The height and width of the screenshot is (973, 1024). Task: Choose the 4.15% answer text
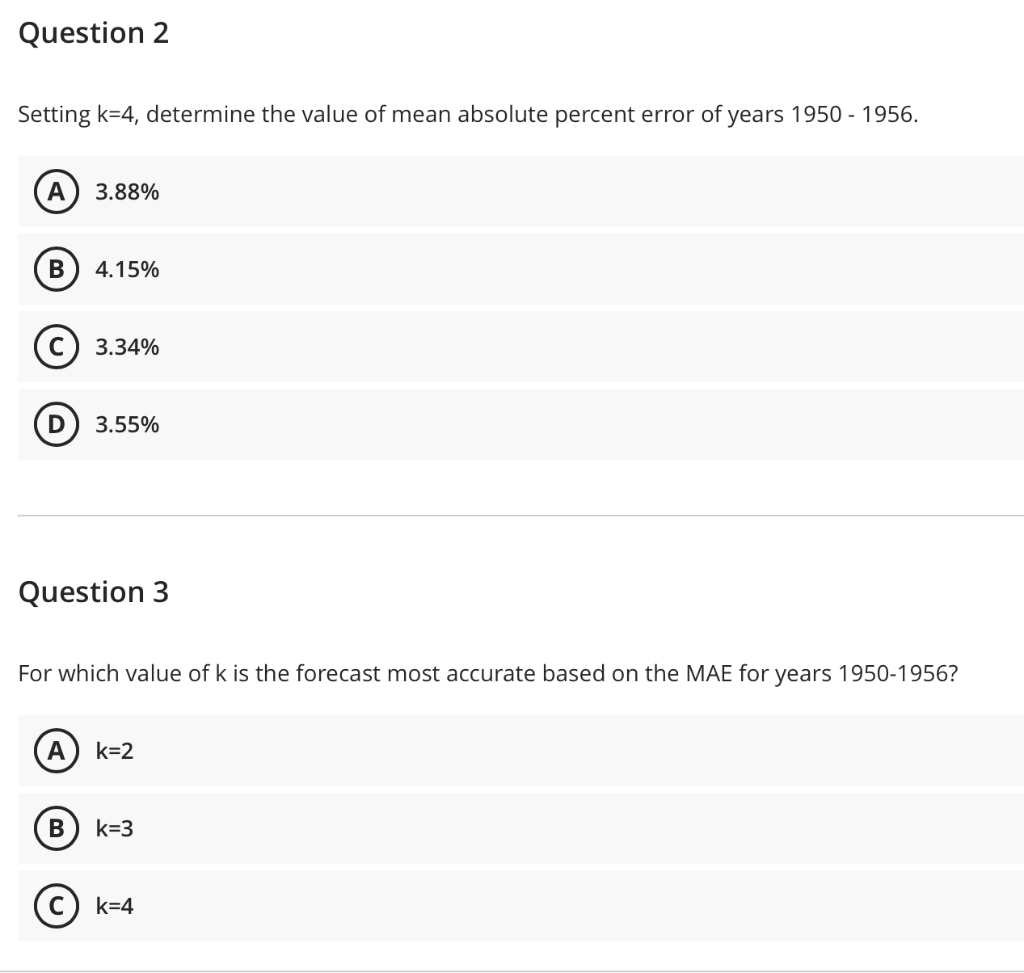[x=127, y=269]
